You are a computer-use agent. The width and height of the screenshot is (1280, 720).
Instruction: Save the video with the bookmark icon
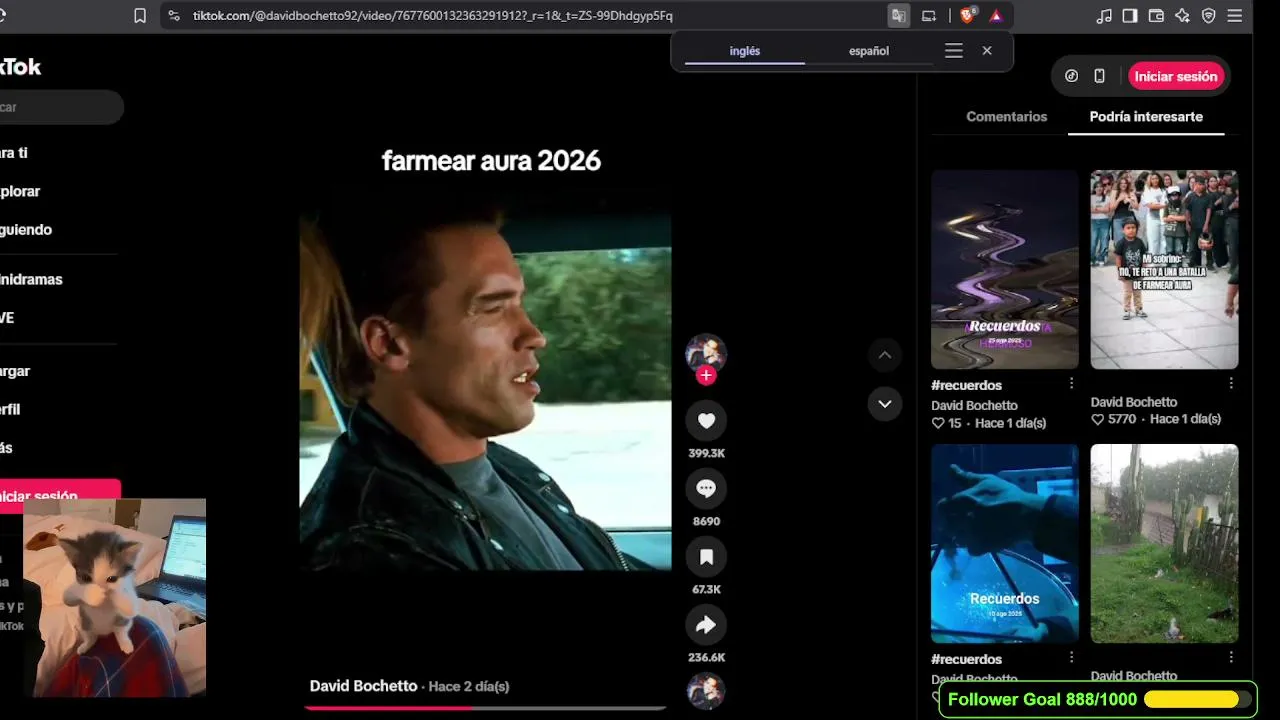coord(706,557)
